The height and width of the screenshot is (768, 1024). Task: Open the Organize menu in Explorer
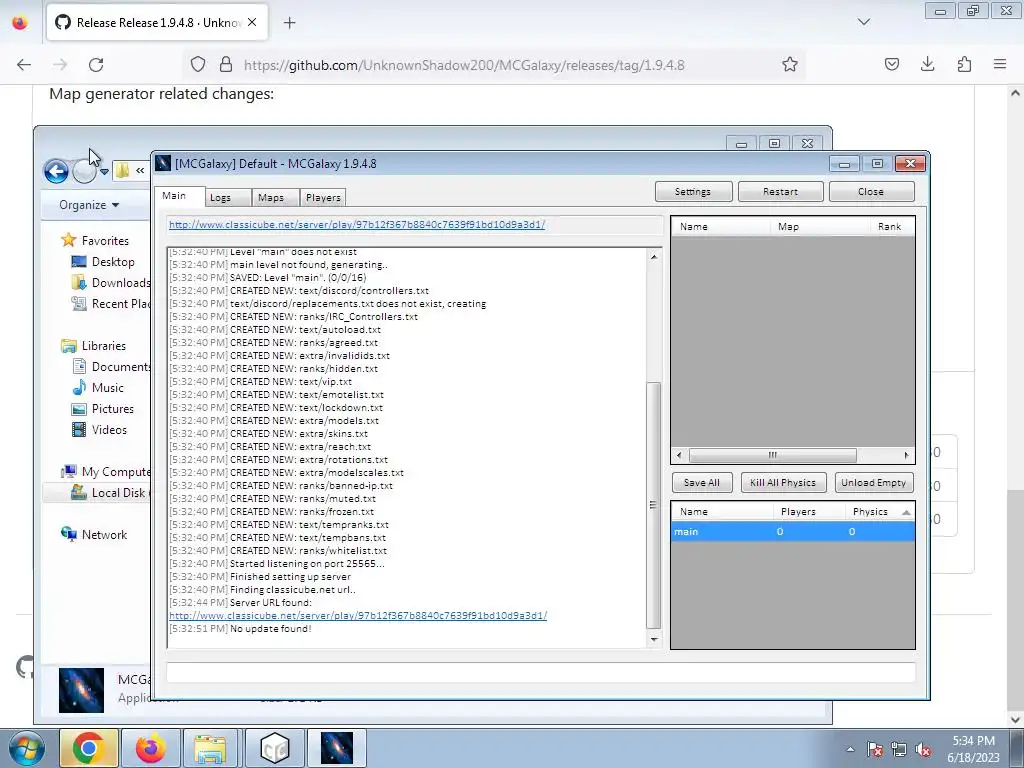click(x=89, y=205)
